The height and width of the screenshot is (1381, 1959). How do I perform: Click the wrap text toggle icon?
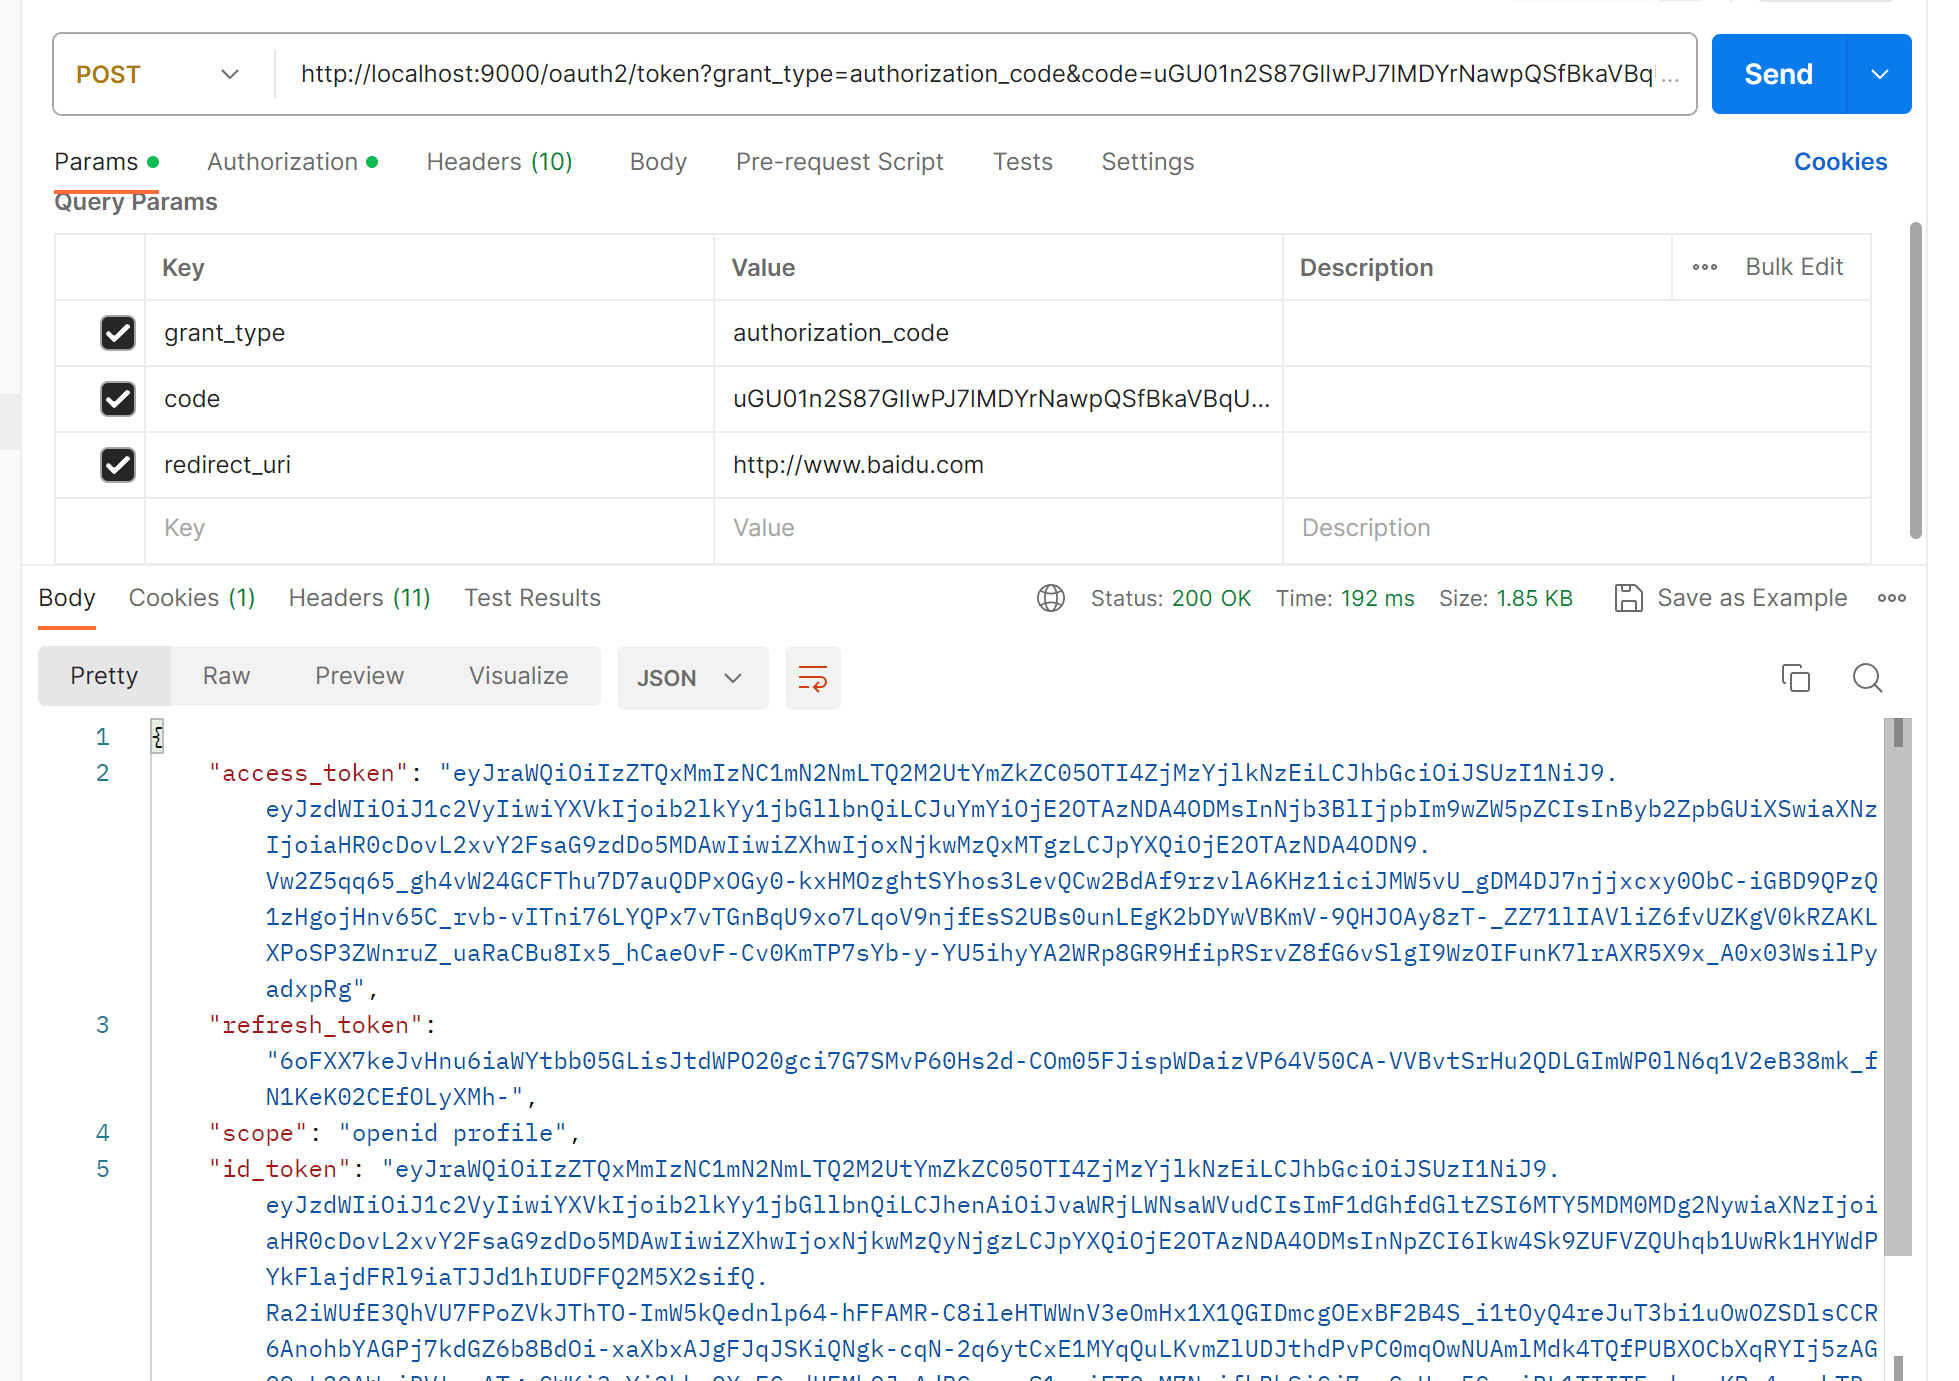tap(813, 677)
